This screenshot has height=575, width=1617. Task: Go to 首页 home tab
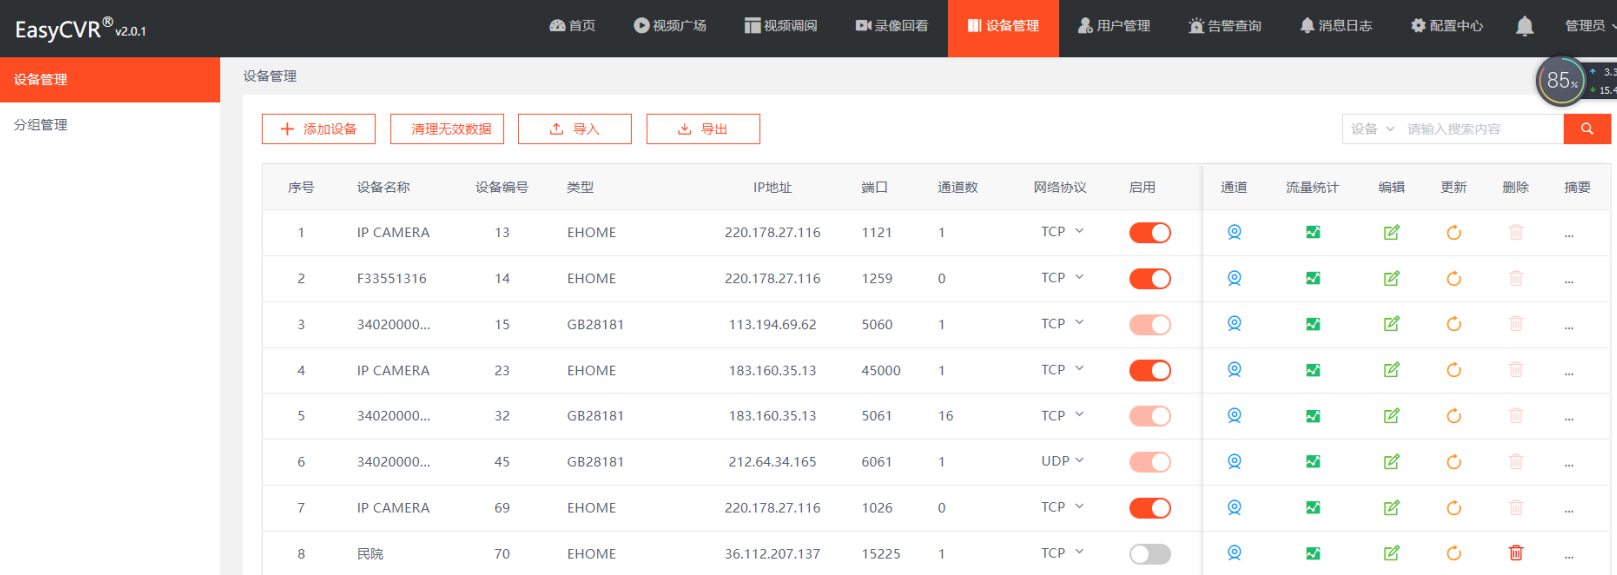coord(572,26)
